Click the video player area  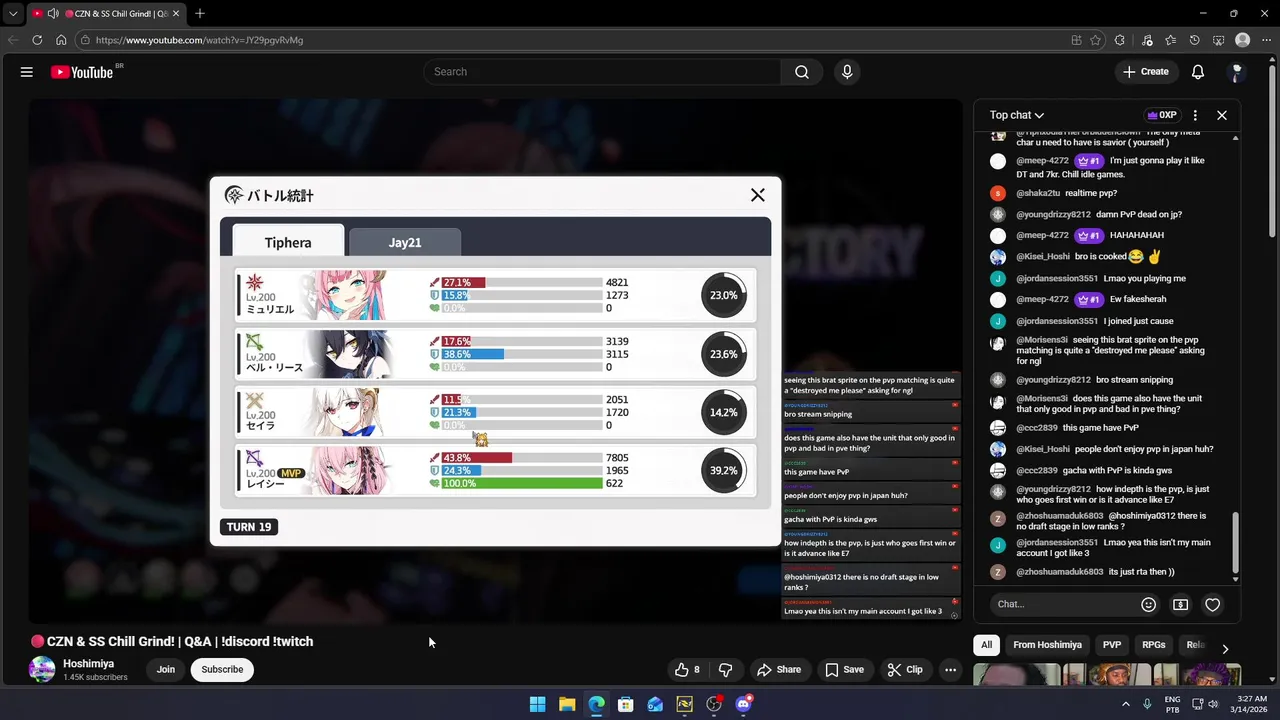tap(495, 360)
